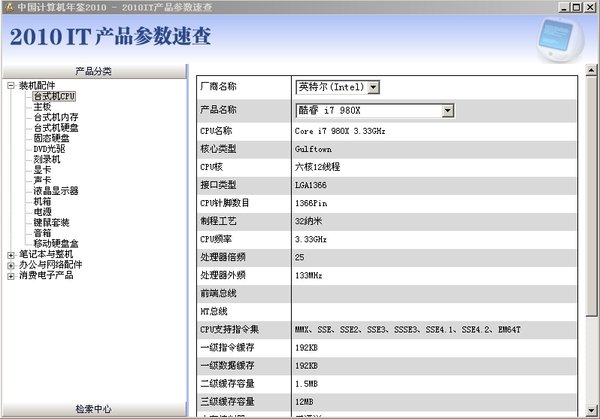Expand the 笔记本与整机 tree node
Viewport: 600px width, 419px height.
coord(11,255)
